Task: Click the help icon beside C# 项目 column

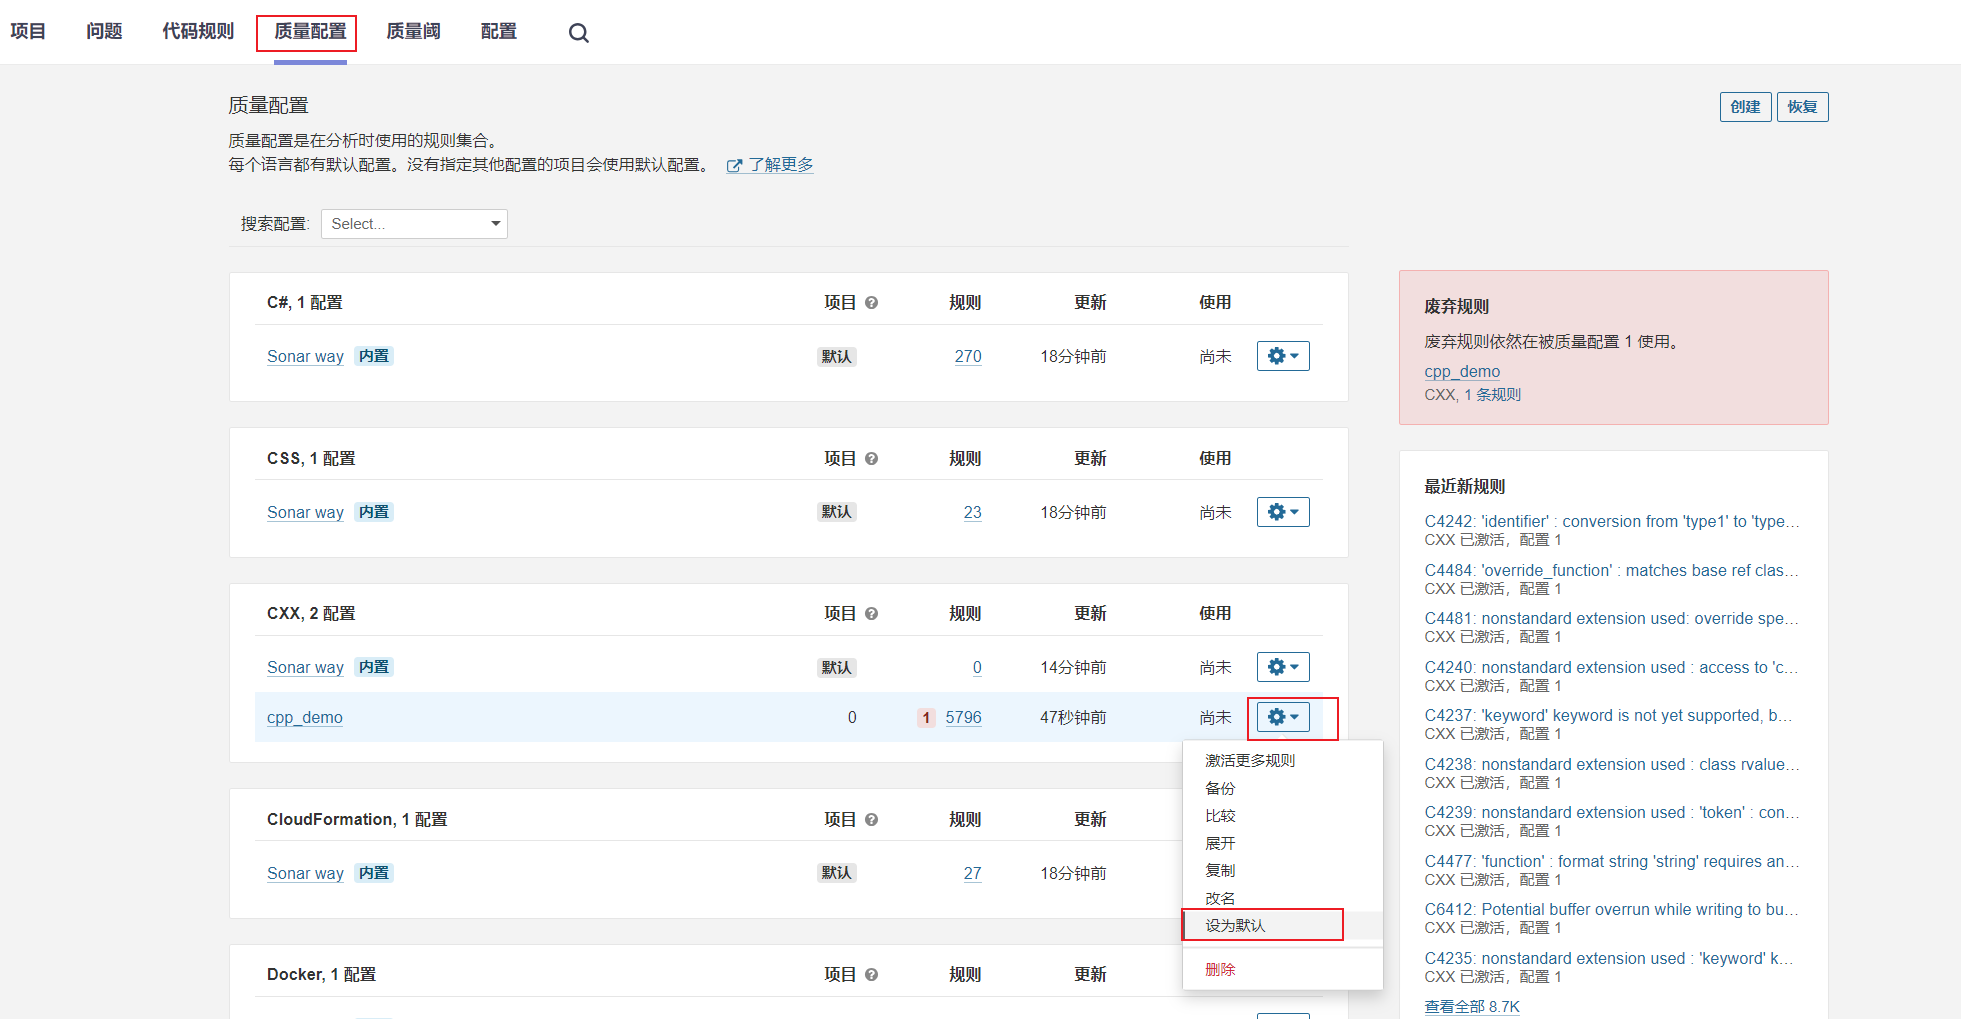Action: tap(871, 302)
